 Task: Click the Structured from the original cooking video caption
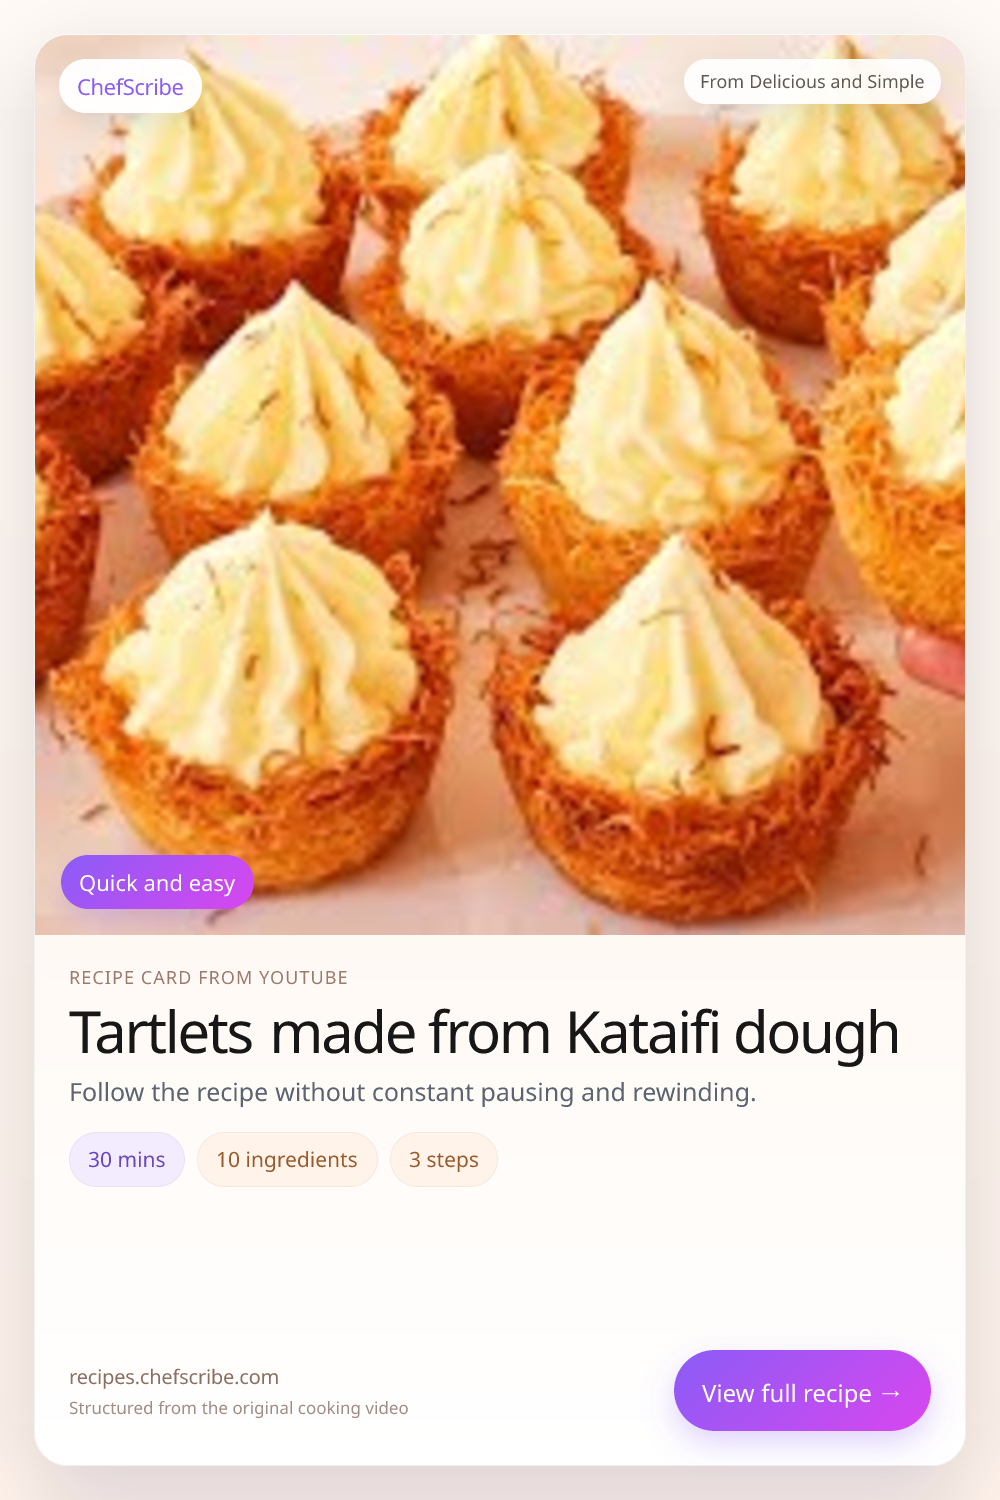(238, 1408)
